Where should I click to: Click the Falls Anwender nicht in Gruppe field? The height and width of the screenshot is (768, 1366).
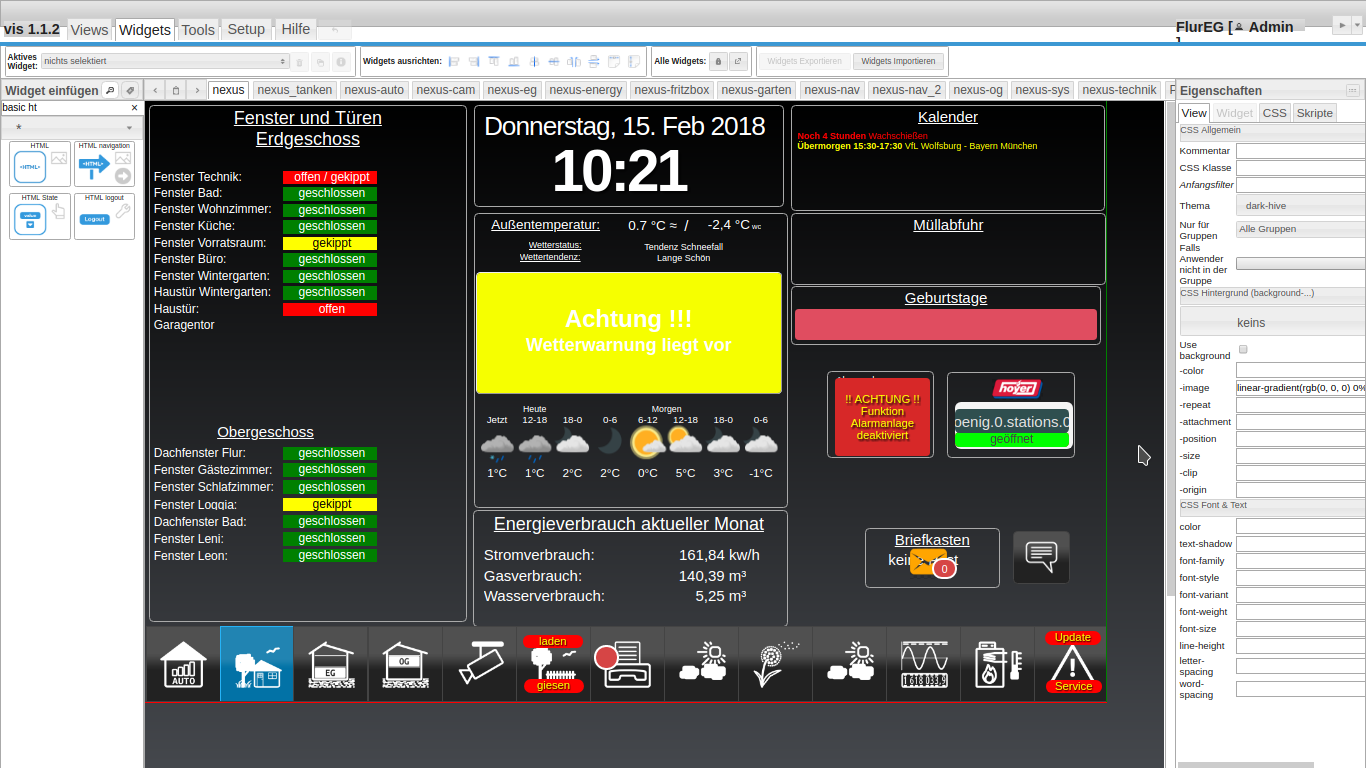[x=1301, y=264]
